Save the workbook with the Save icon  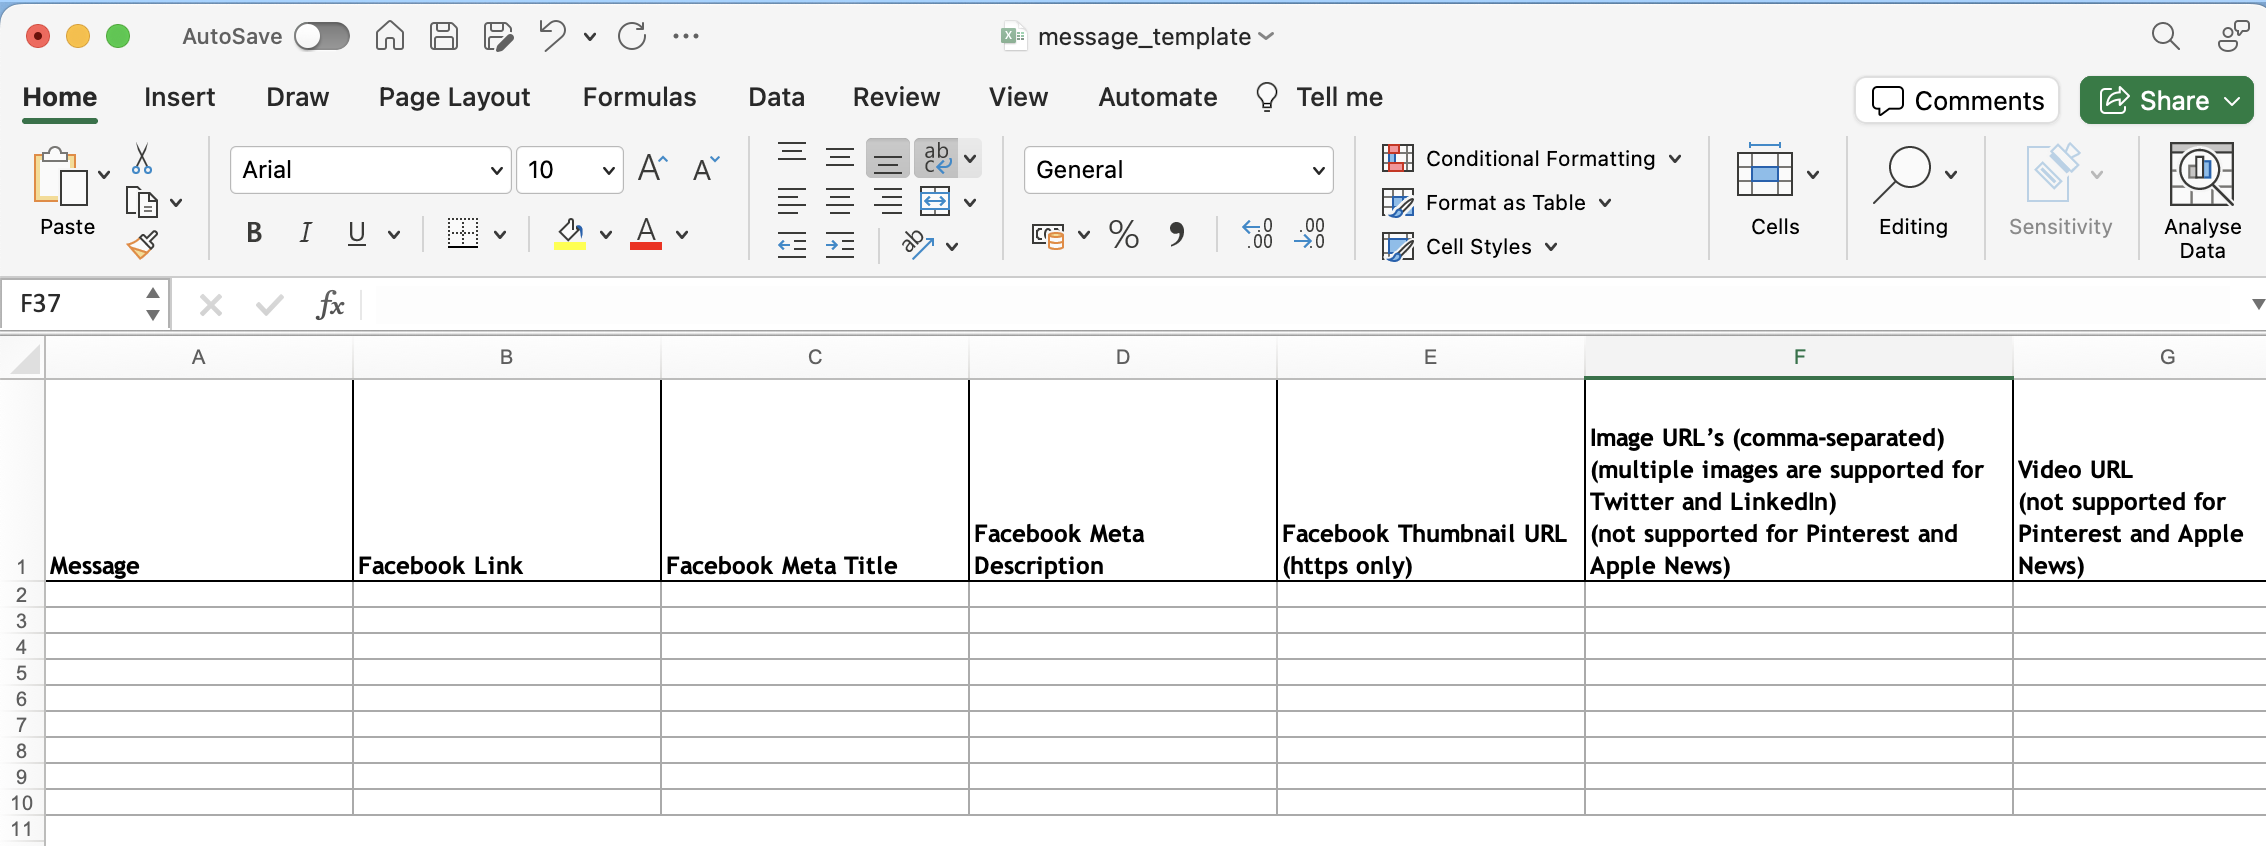[443, 37]
